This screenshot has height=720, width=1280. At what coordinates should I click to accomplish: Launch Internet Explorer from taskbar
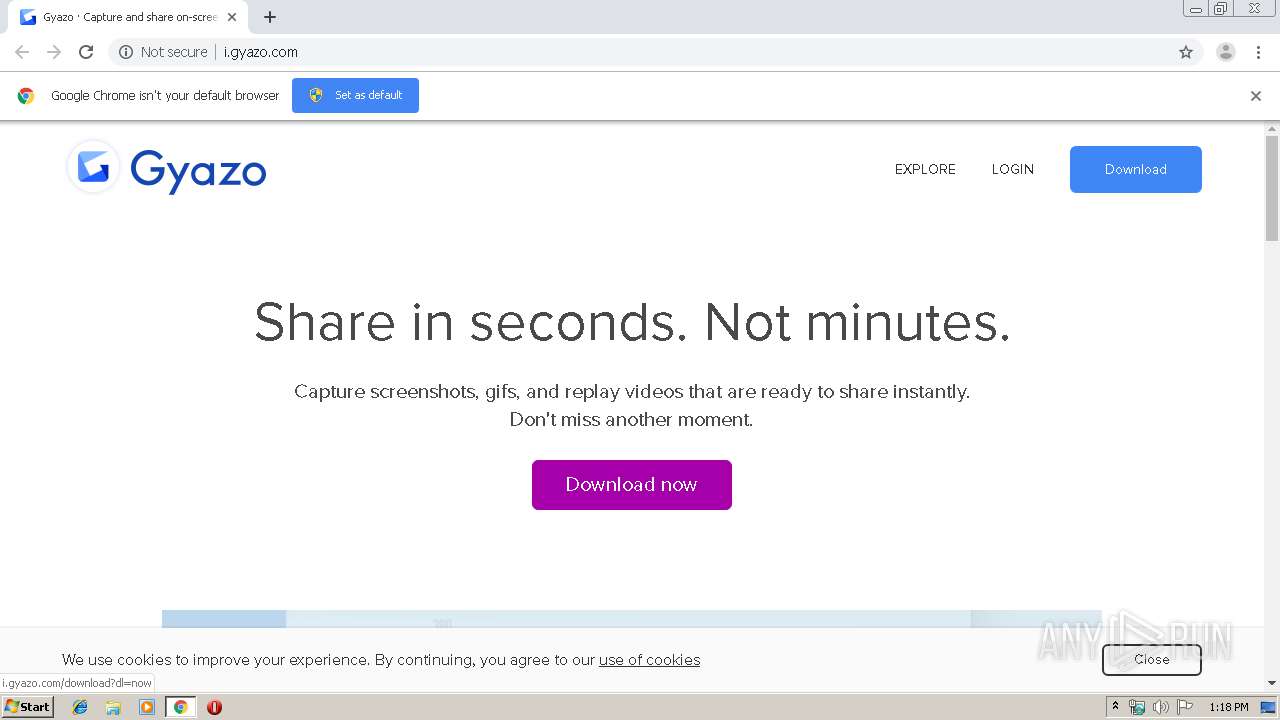pos(80,707)
